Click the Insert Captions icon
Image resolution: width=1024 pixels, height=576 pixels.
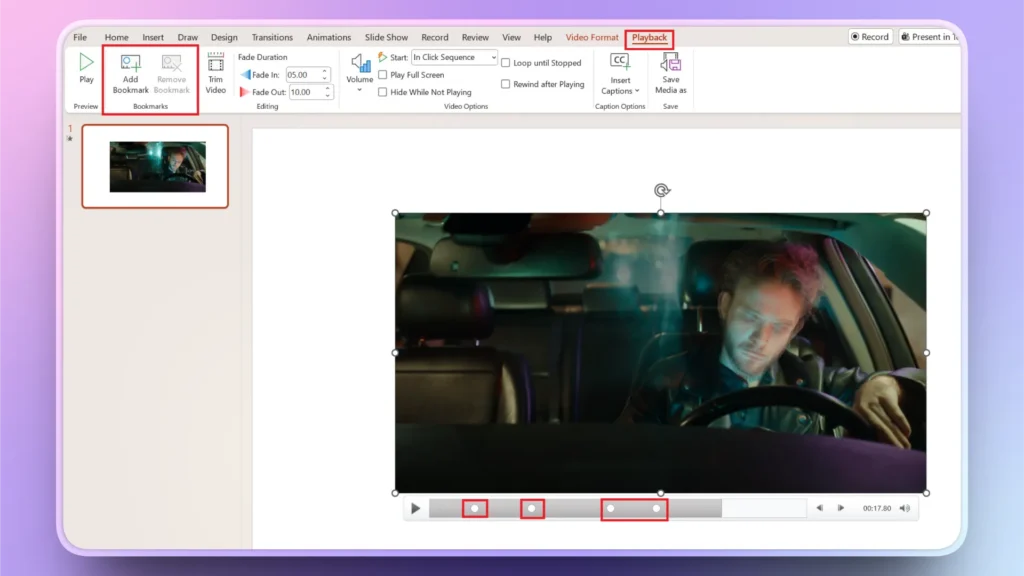click(x=620, y=62)
